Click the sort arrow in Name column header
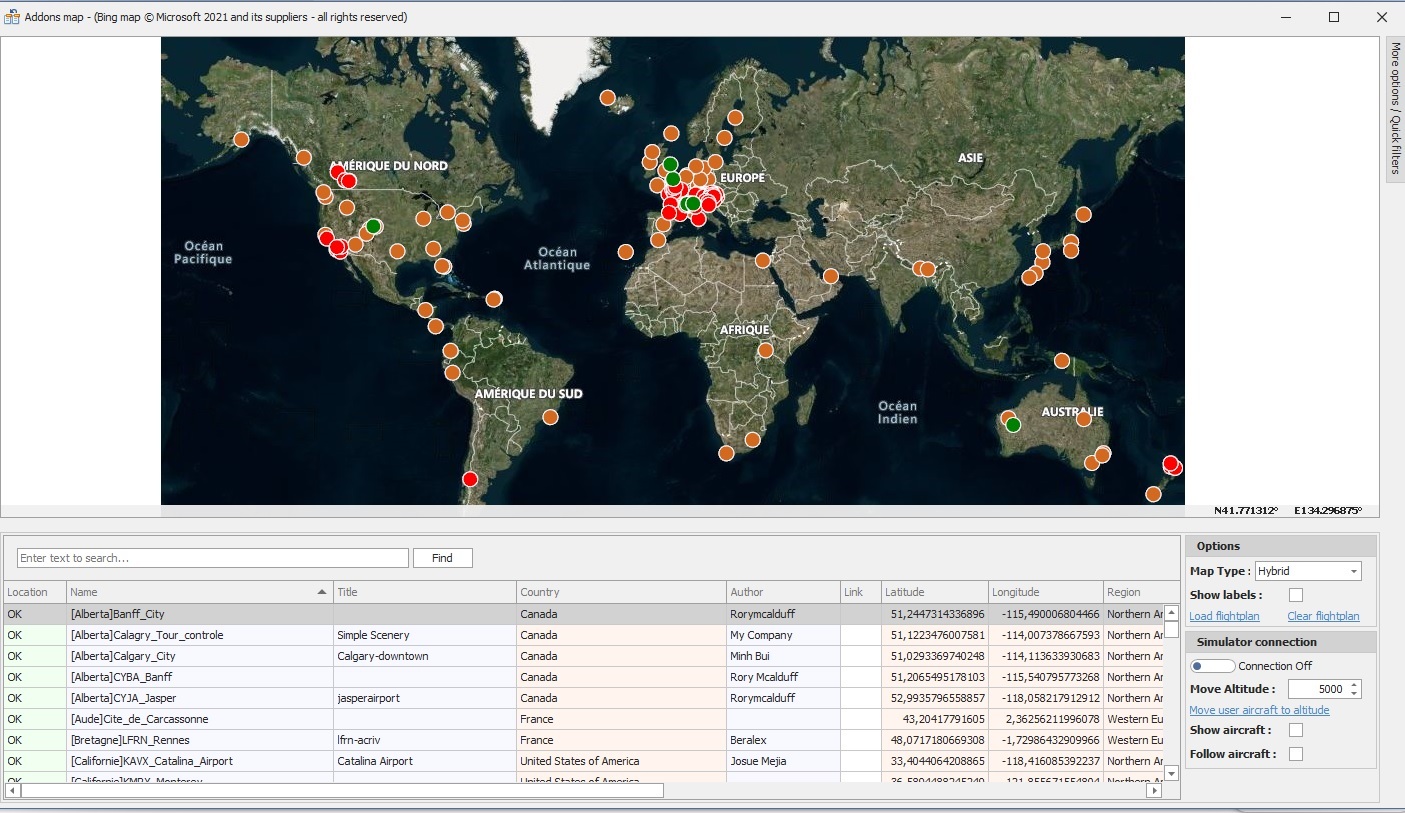This screenshot has height=813, width=1405. click(x=322, y=592)
